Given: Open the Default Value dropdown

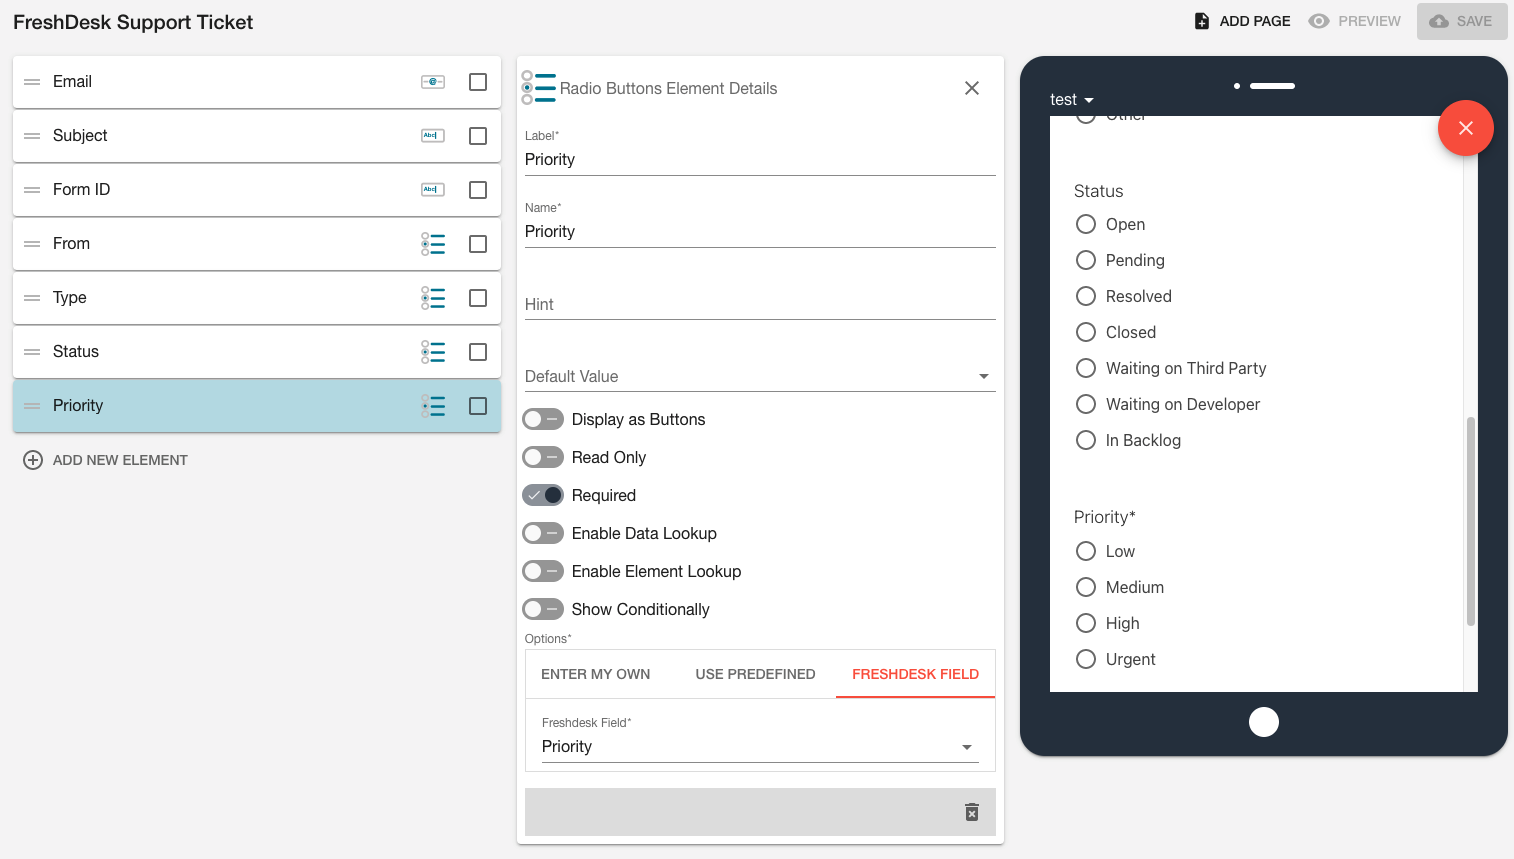Looking at the screenshot, I should tap(760, 376).
